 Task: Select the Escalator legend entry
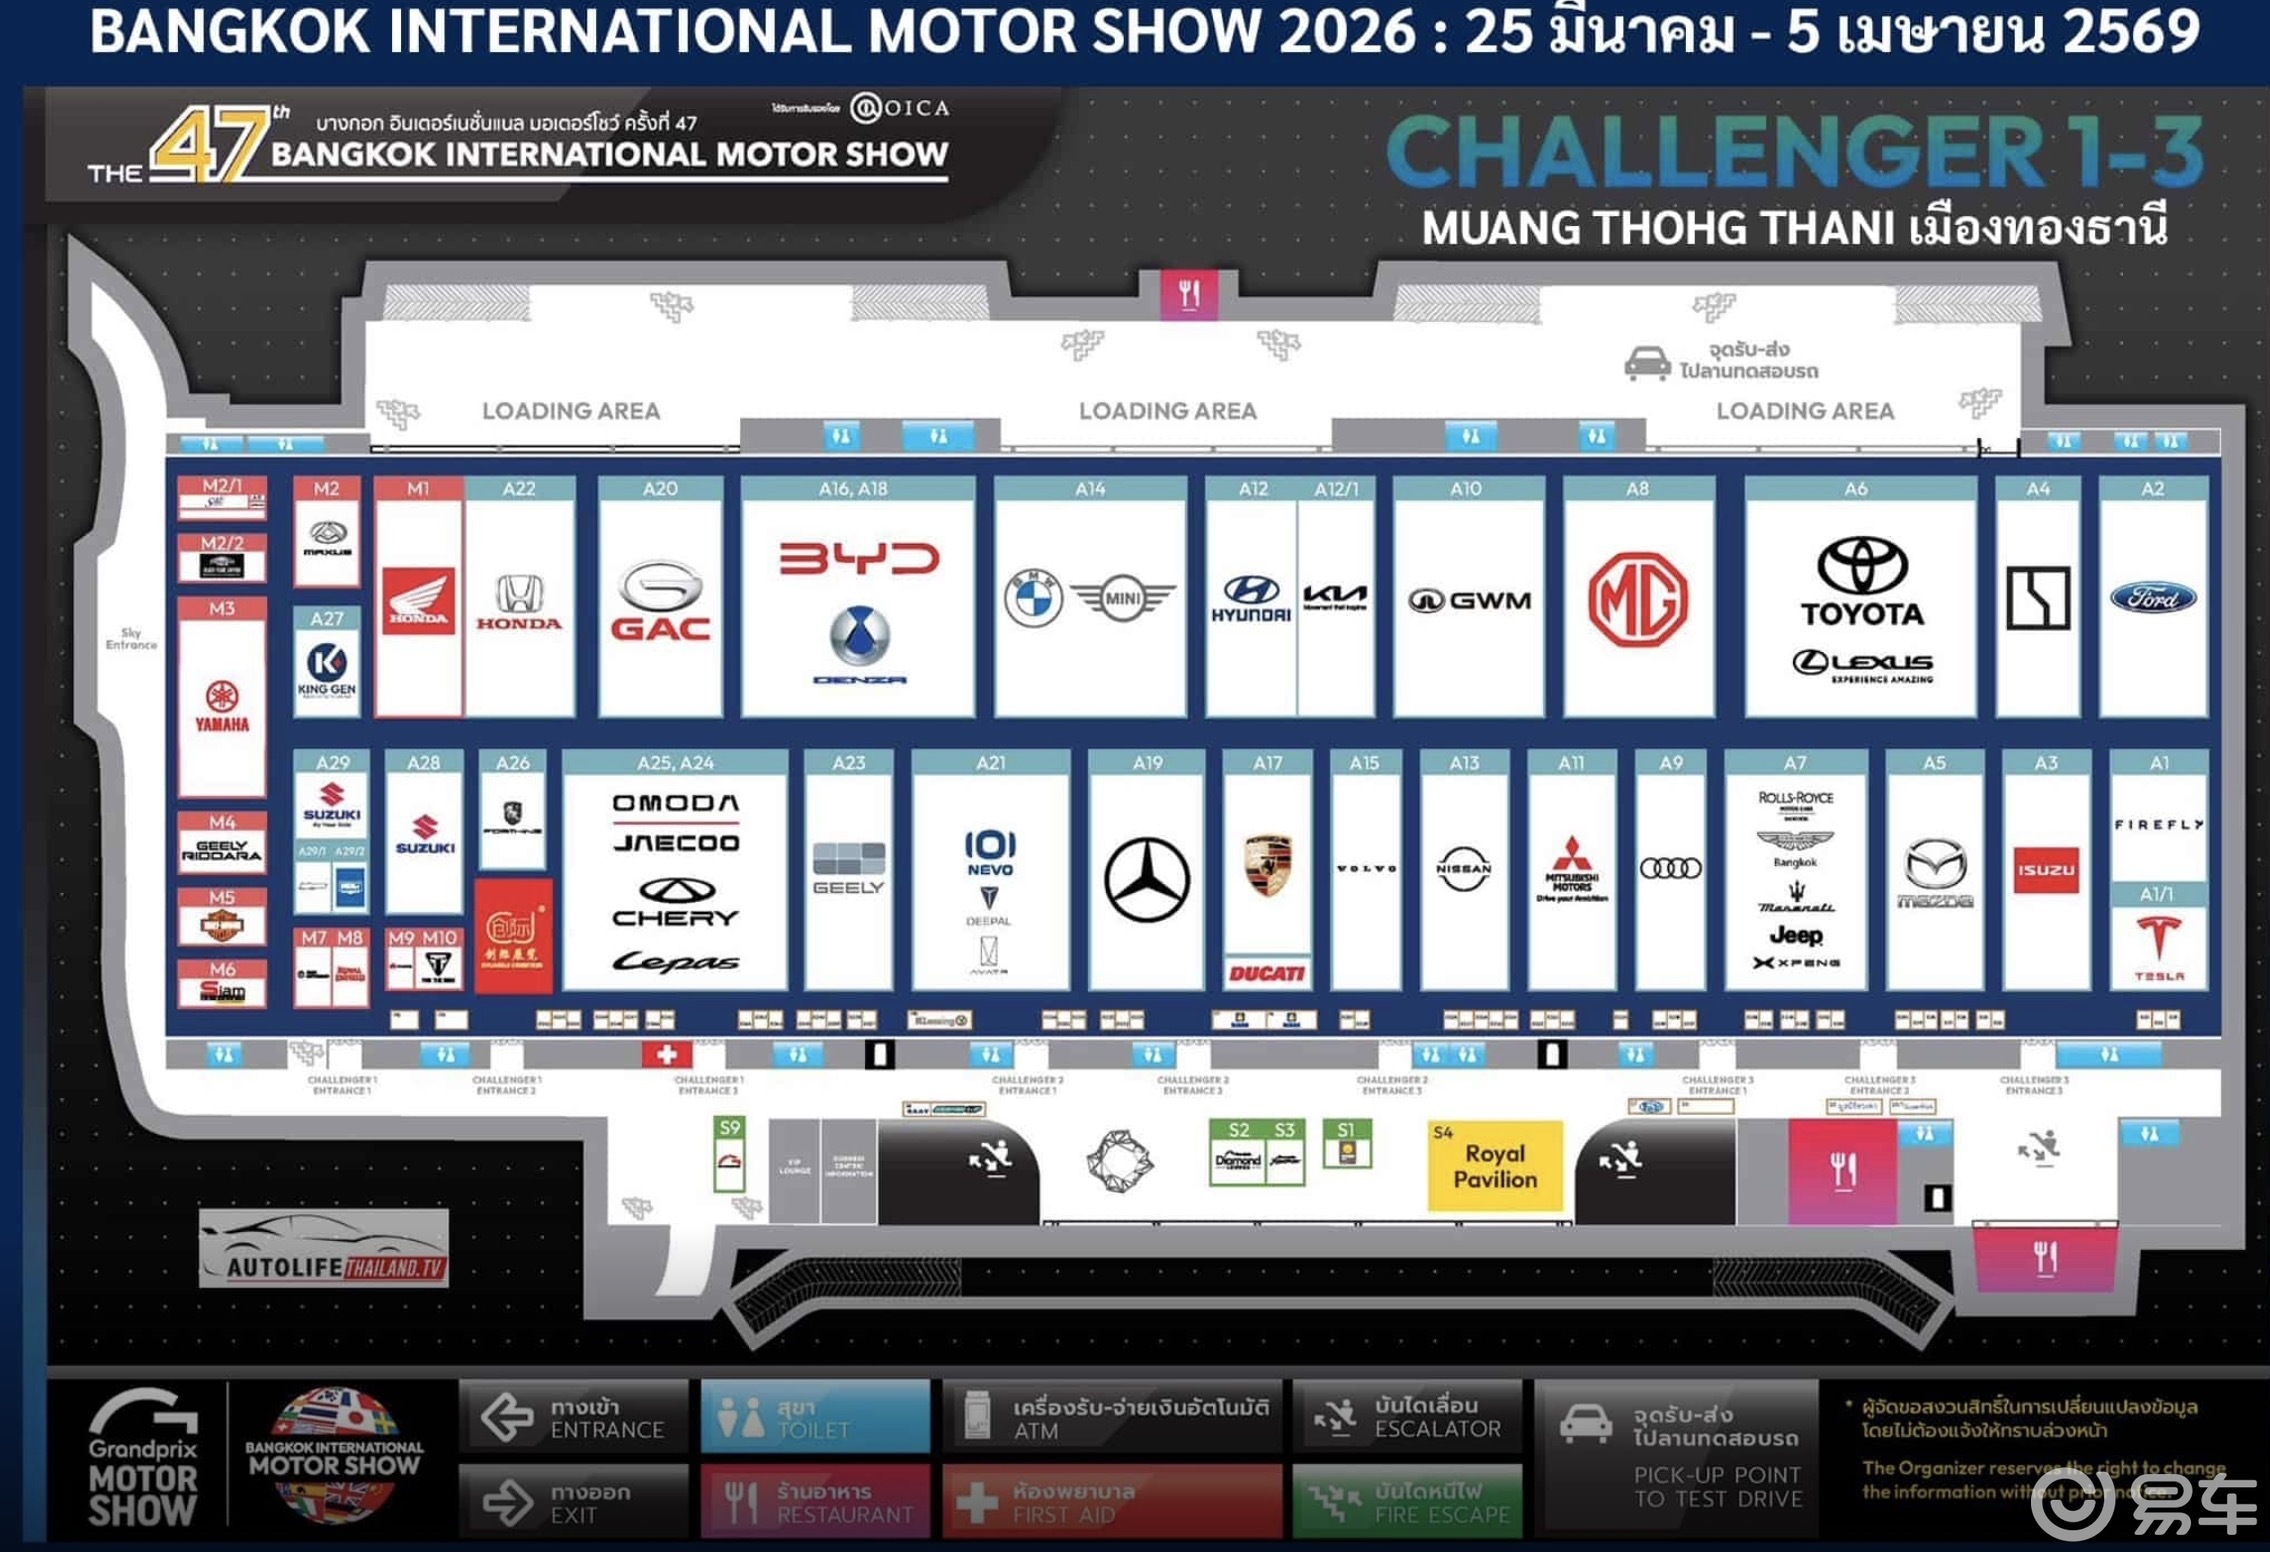click(x=1406, y=1416)
